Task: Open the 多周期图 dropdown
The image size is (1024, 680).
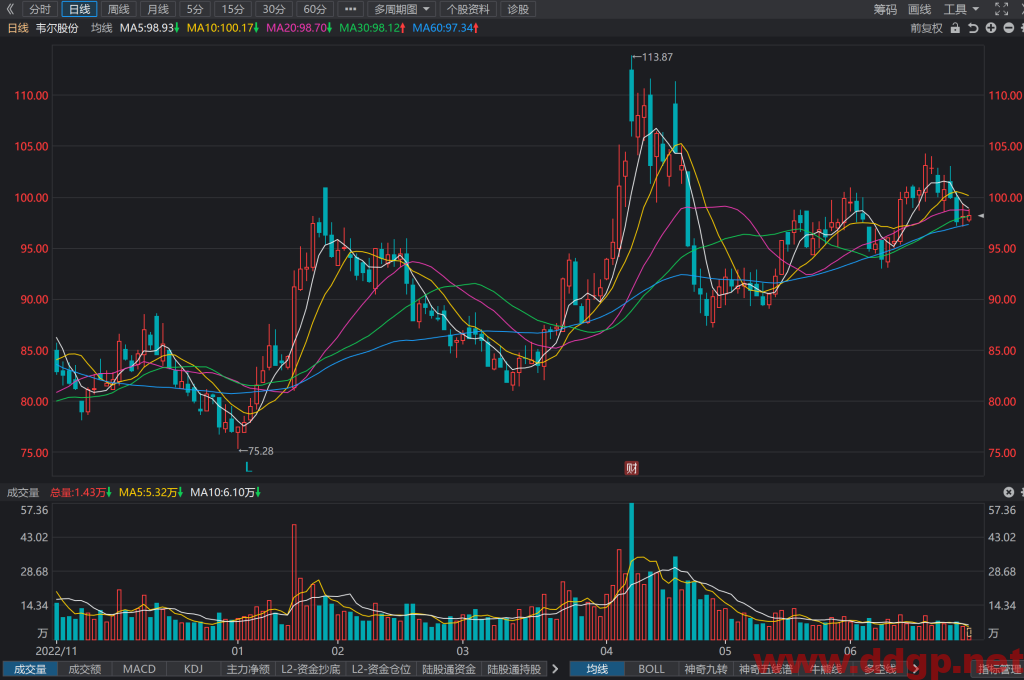Action: tap(401, 9)
